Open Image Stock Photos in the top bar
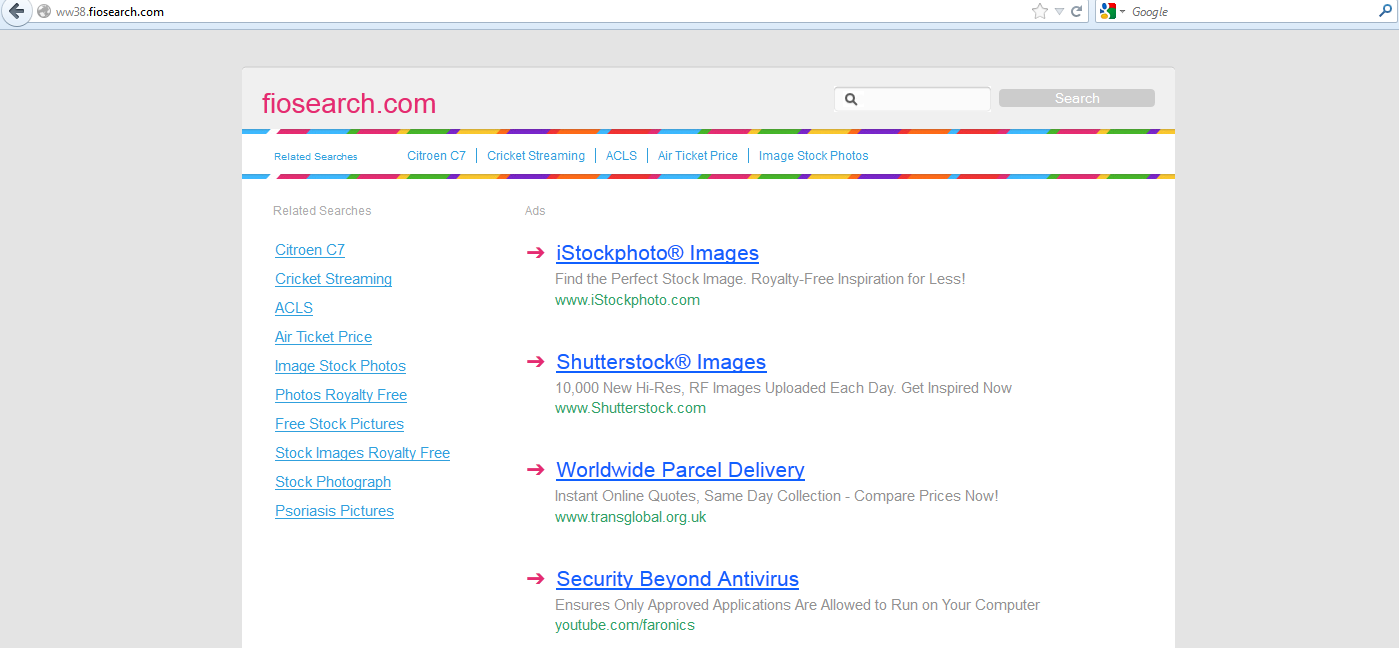Screen dimensions: 1399x648 [x=813, y=156]
